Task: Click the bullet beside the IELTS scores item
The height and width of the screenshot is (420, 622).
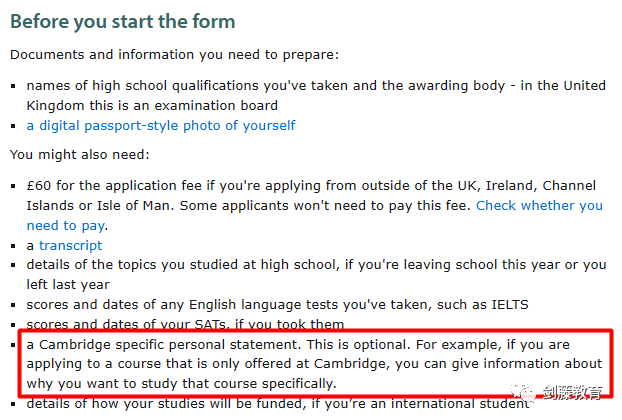Action: (13, 305)
